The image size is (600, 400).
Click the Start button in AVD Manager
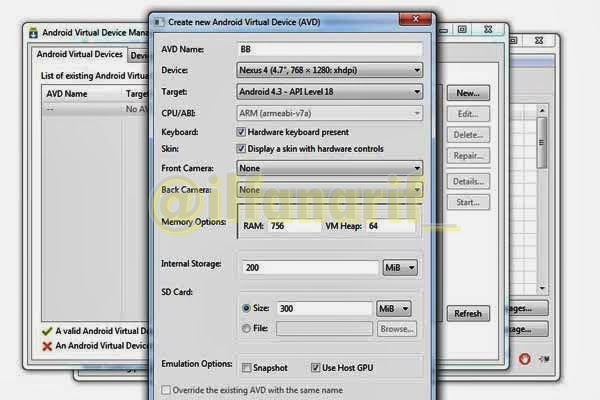(x=468, y=202)
